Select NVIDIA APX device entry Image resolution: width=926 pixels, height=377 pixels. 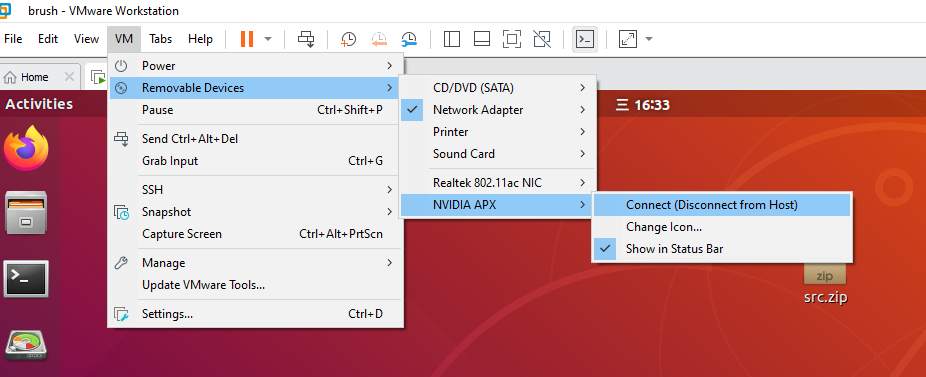(x=498, y=205)
